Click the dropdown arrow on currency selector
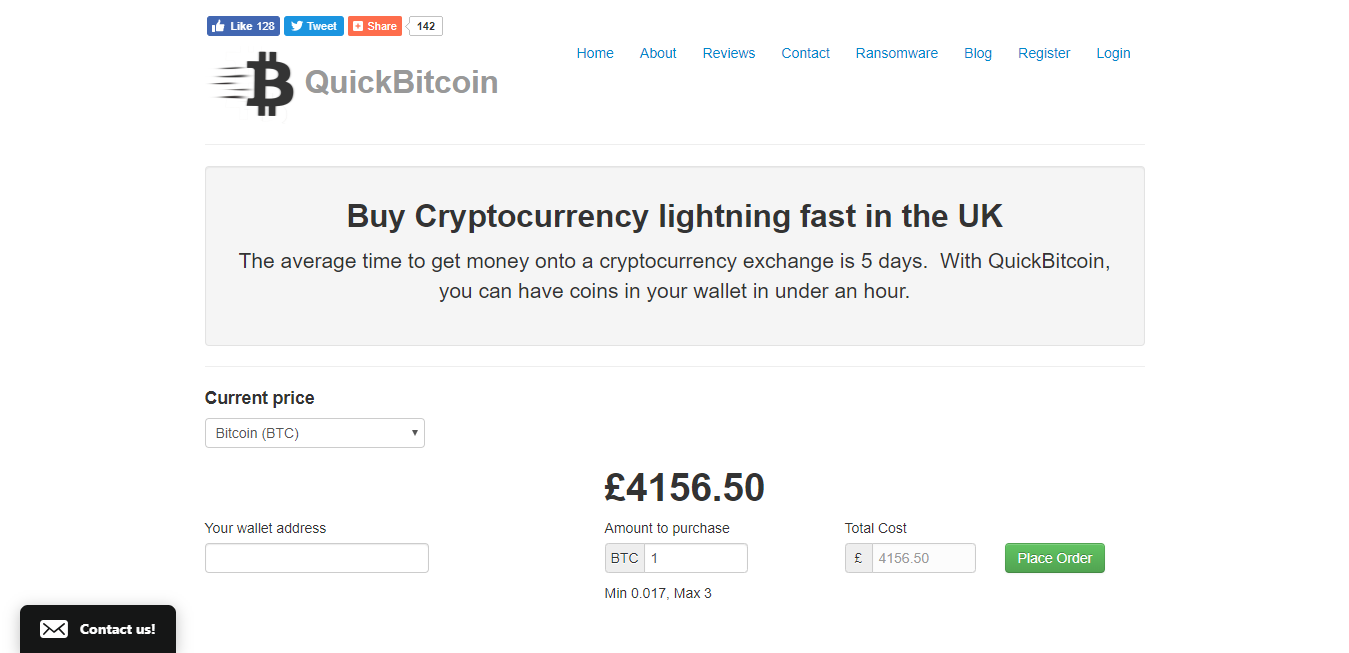1349x653 pixels. coord(414,432)
